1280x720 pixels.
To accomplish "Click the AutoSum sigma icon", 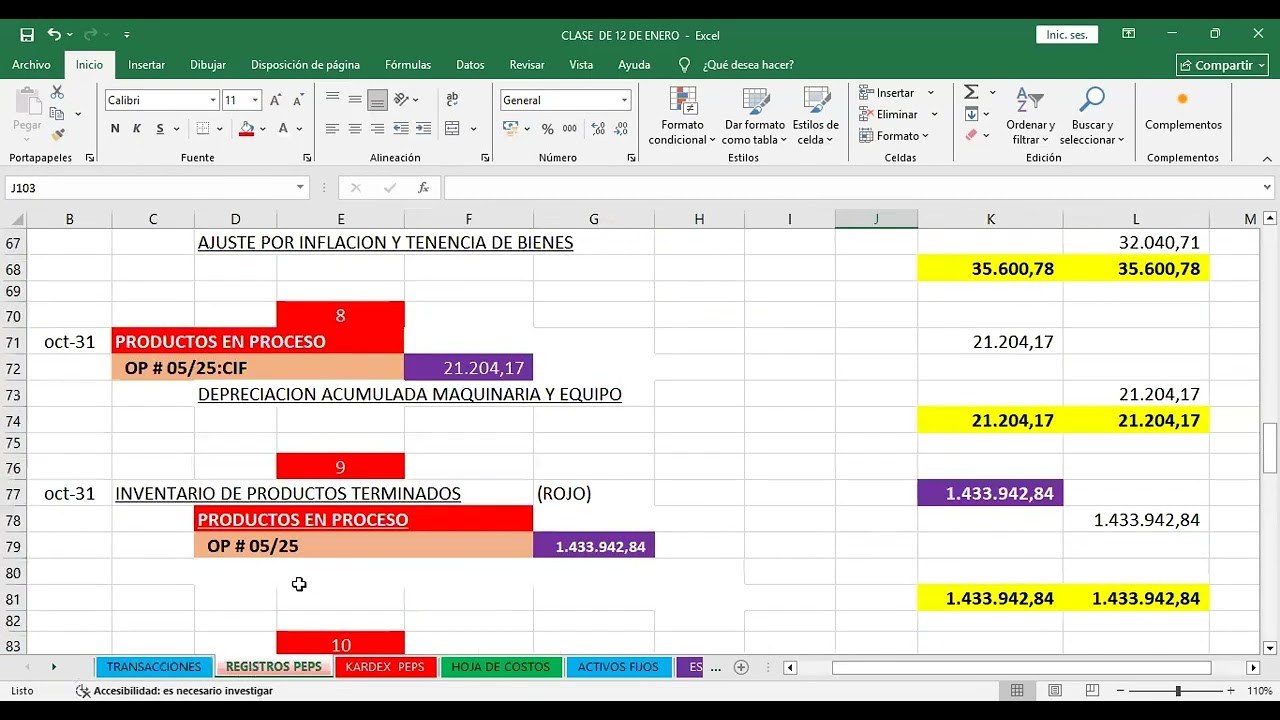I will 971,92.
